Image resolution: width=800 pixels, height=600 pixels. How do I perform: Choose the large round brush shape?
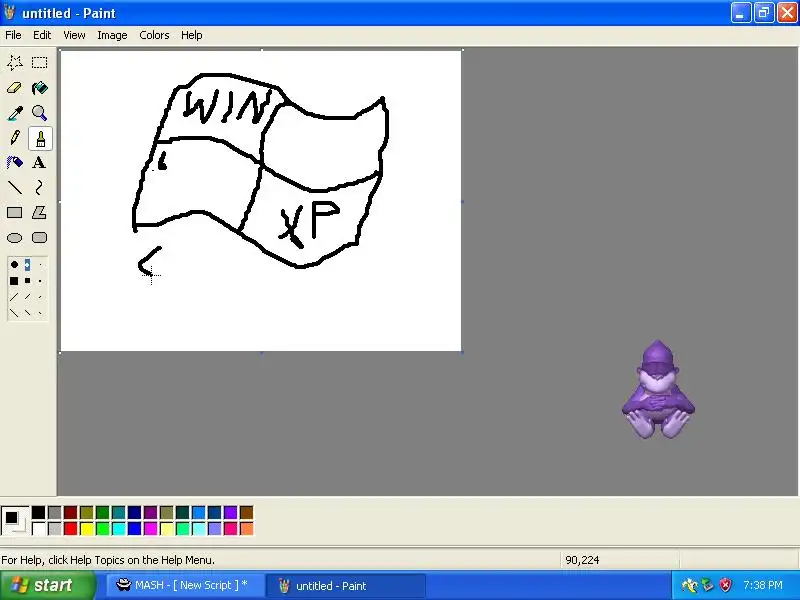click(x=14, y=264)
